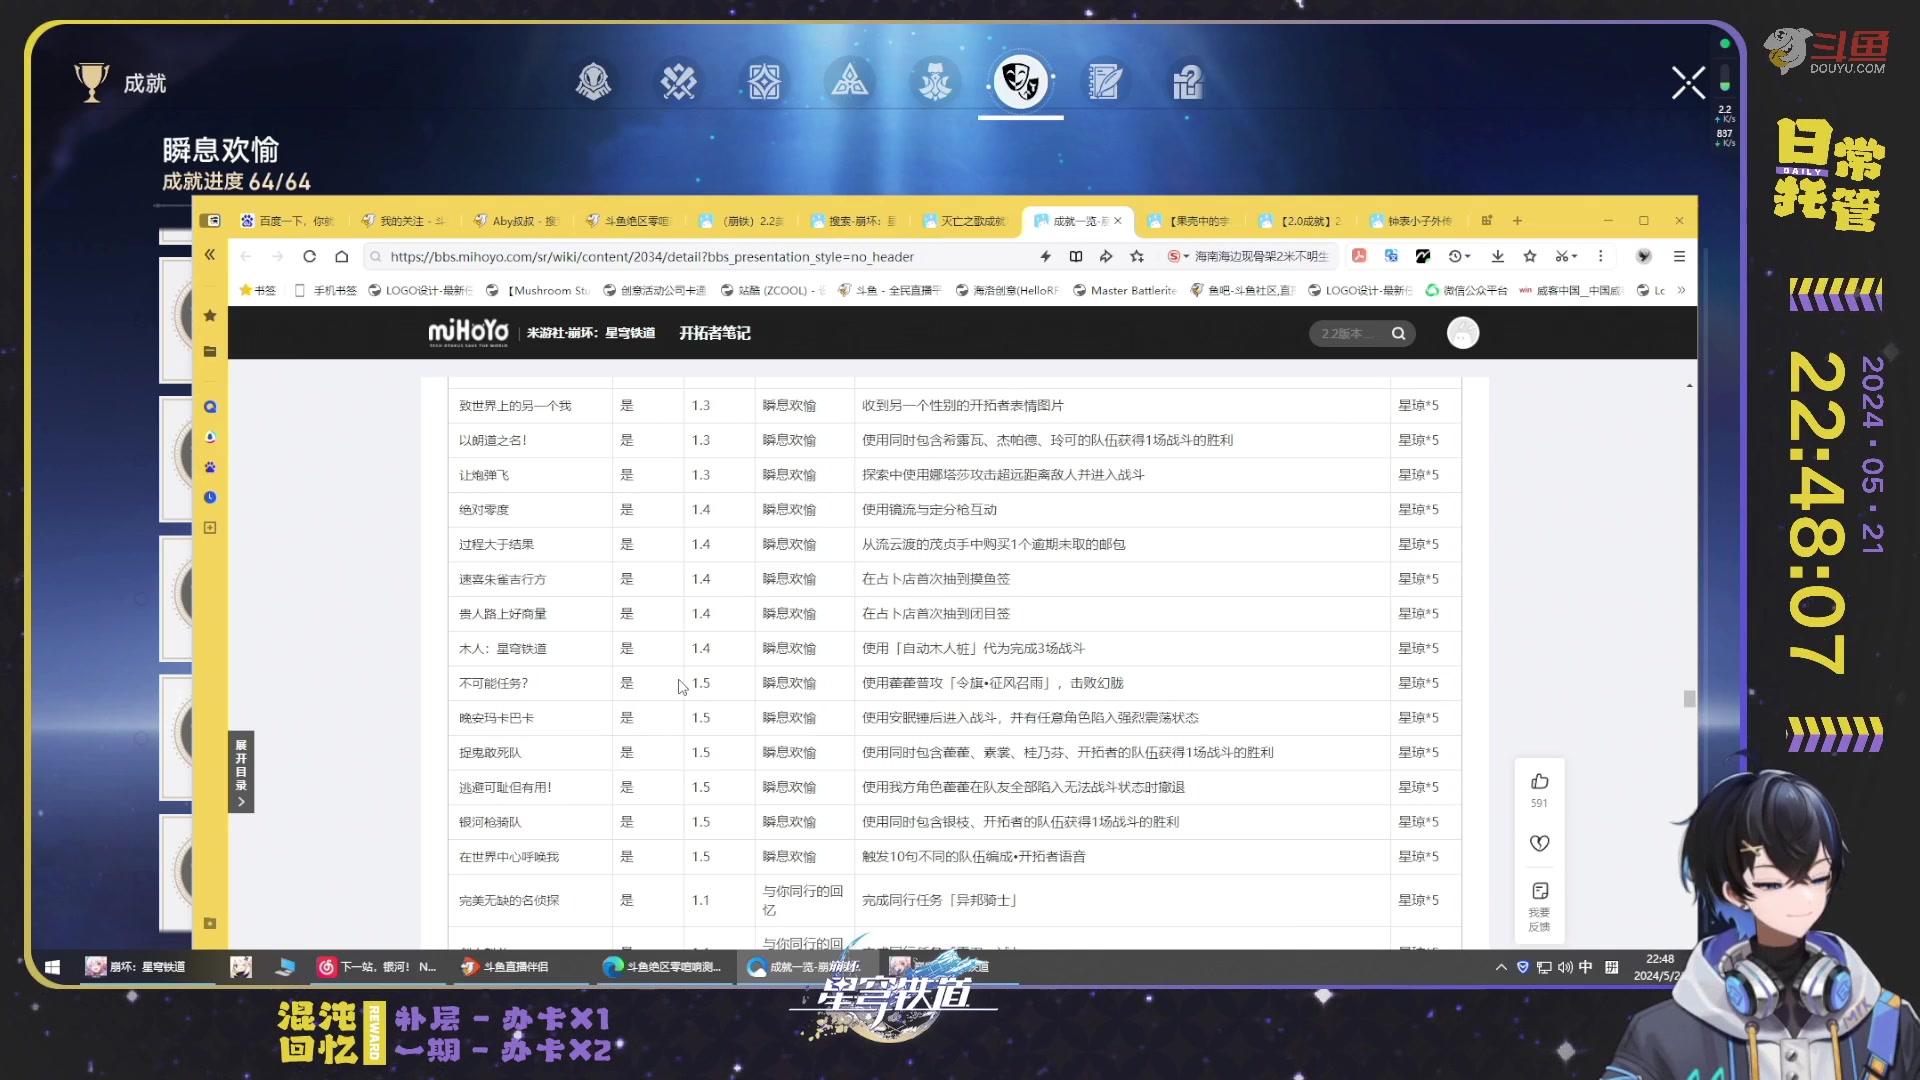Click the browser back arrow button
Image resolution: width=1920 pixels, height=1080 pixels.
[246, 257]
